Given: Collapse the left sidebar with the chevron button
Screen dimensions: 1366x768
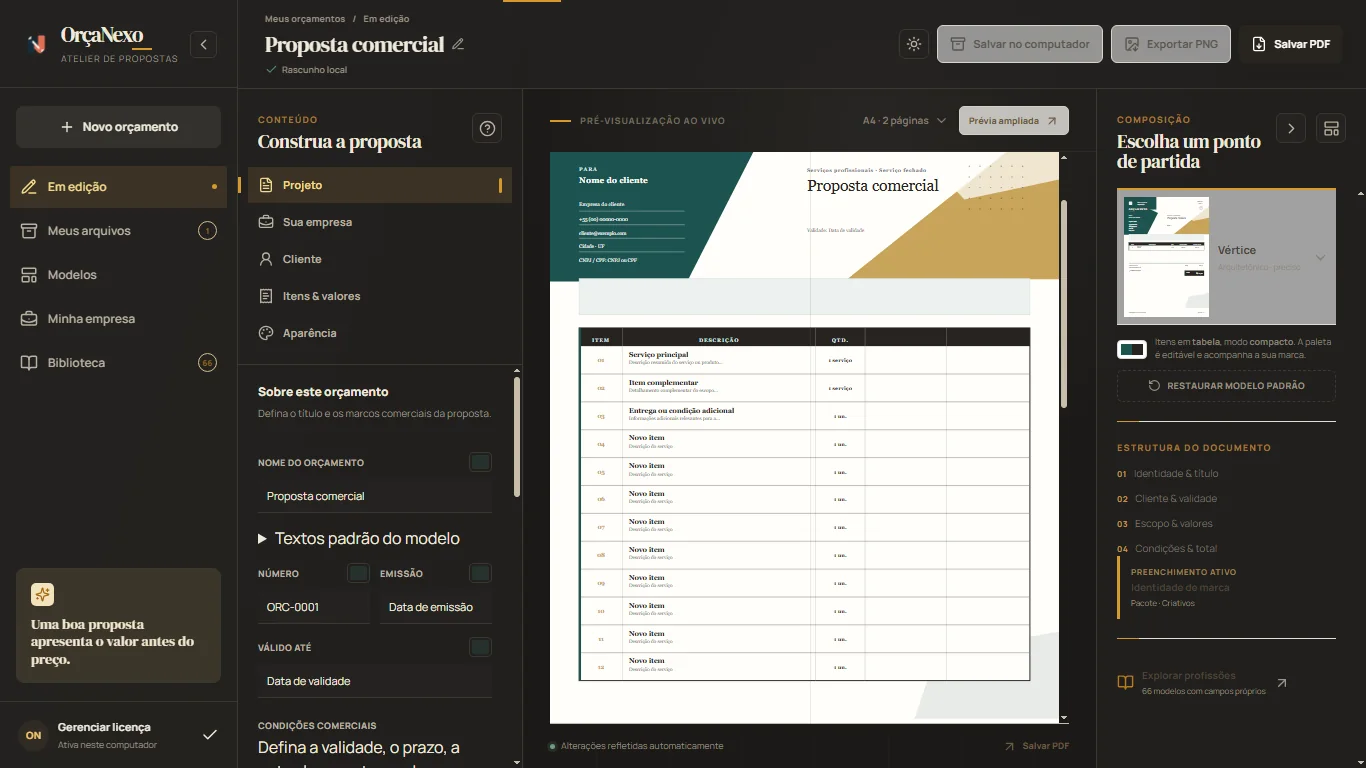Looking at the screenshot, I should pos(203,44).
